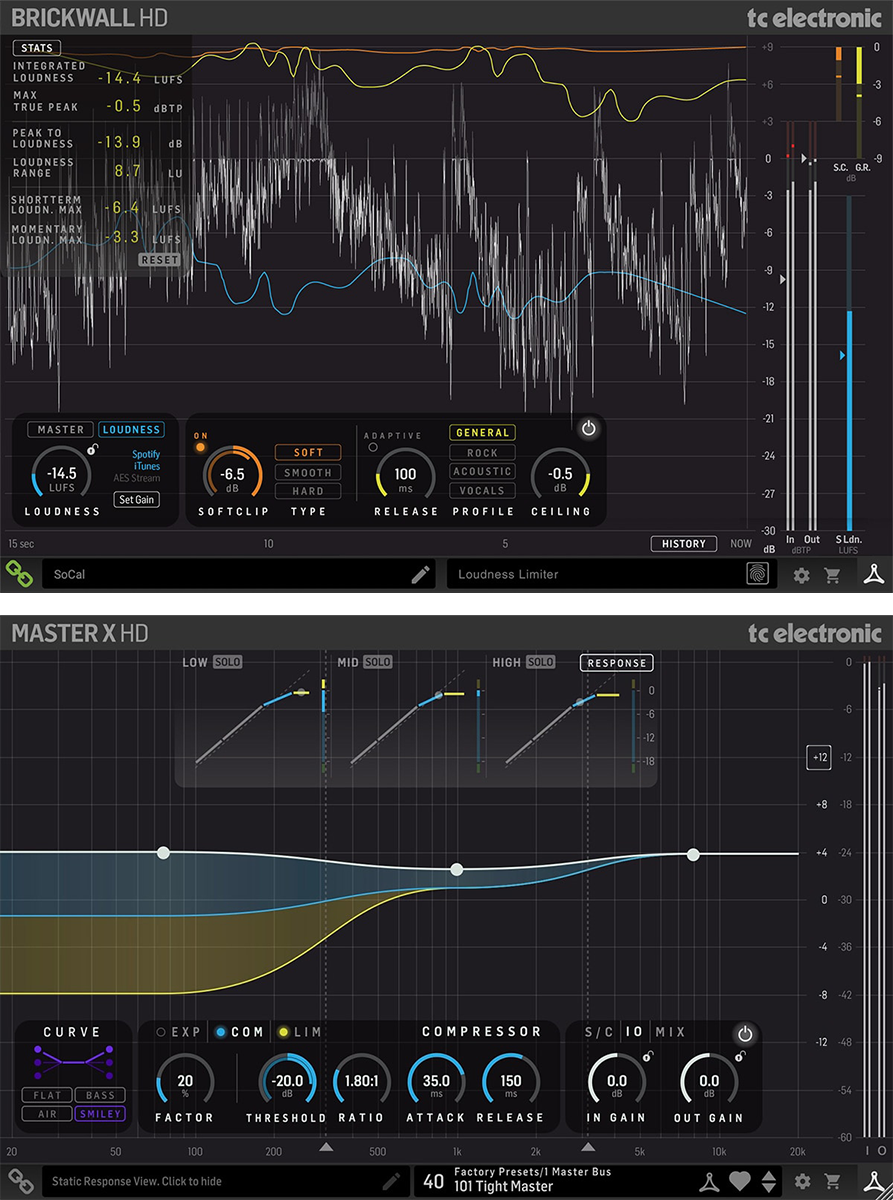Open the IO tab
This screenshot has width=893, height=1200.
click(634, 1032)
